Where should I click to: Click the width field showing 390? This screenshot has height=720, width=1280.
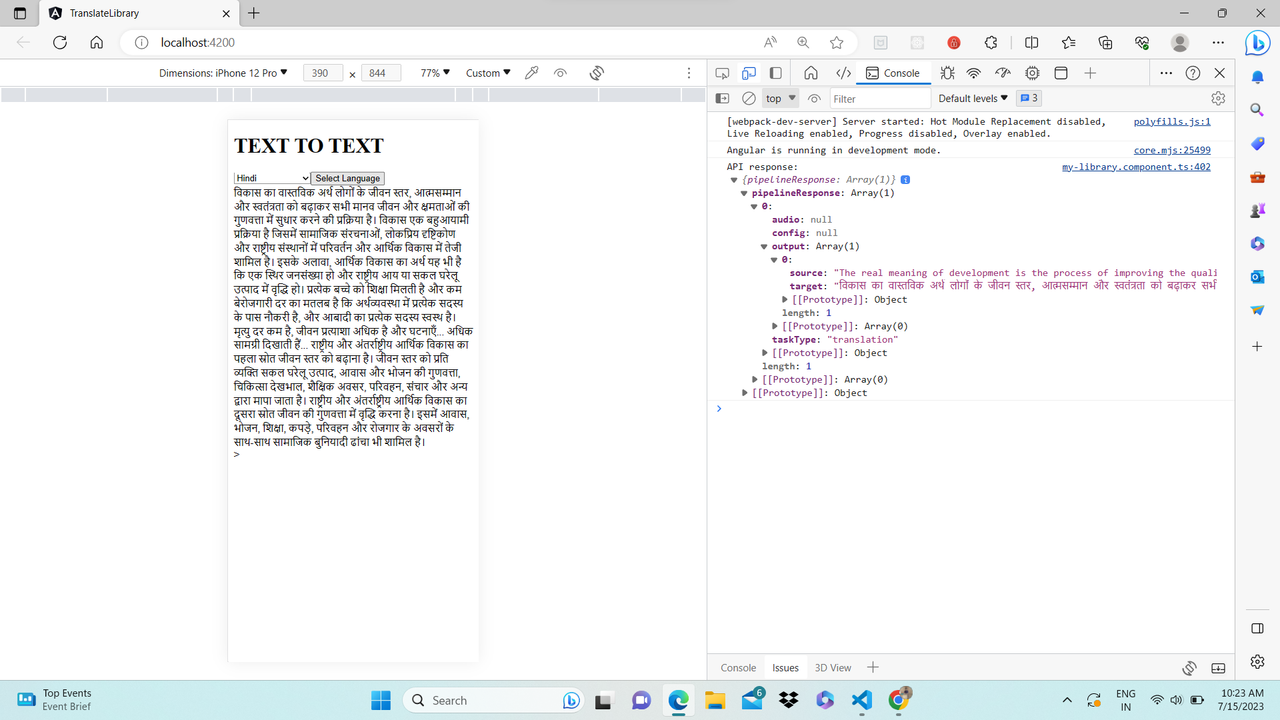click(321, 73)
